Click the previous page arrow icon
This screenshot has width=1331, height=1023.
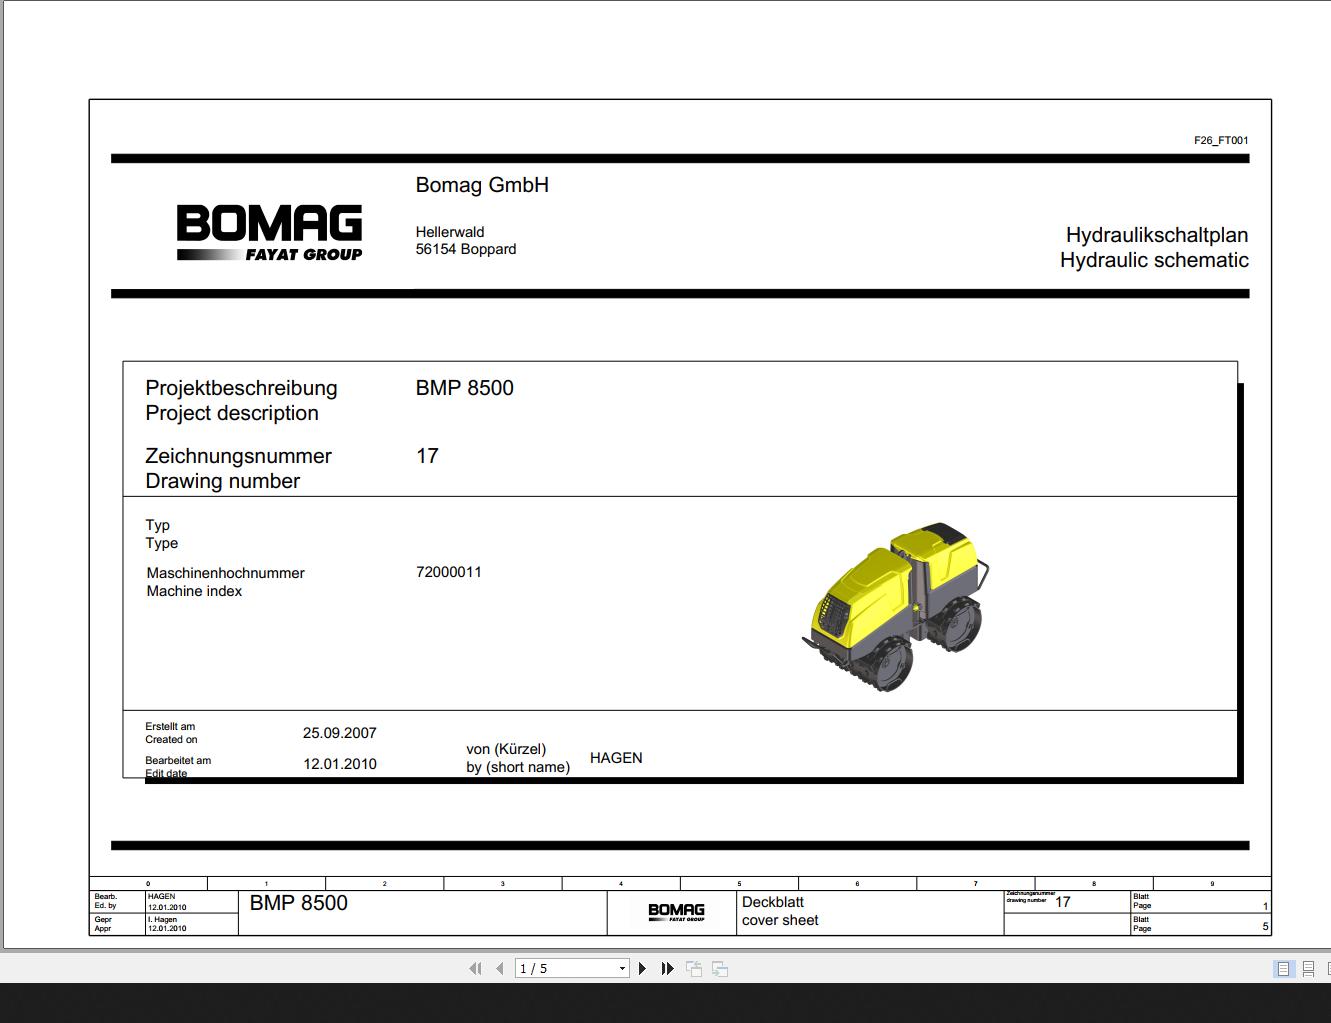click(500, 968)
